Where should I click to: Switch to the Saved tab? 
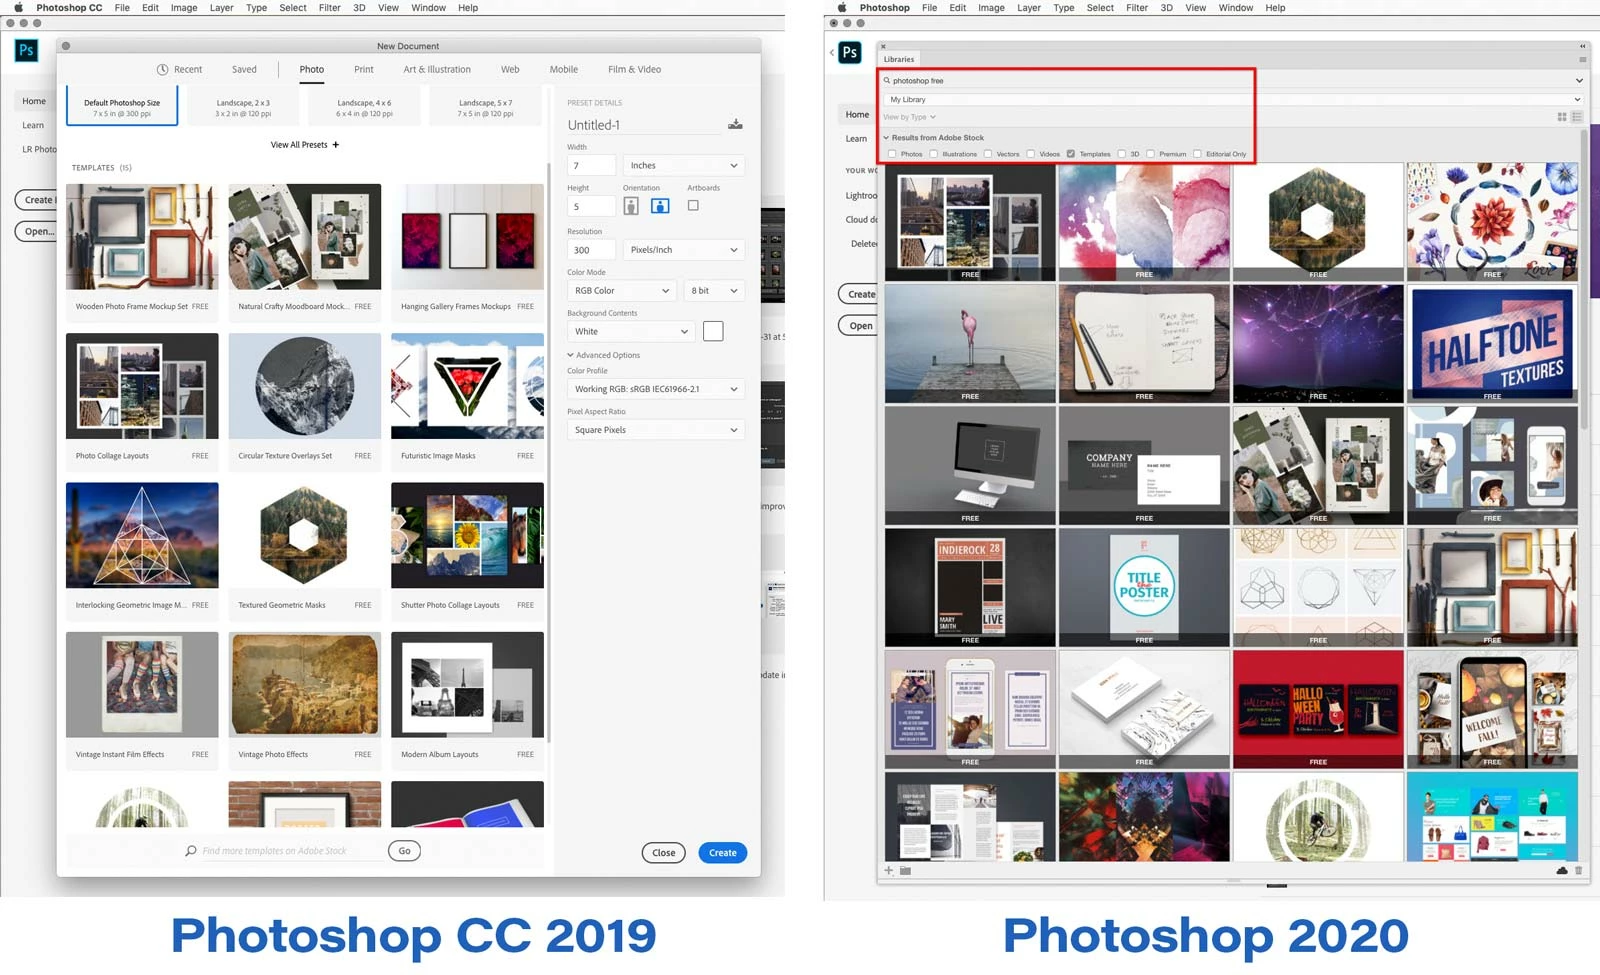pos(244,70)
